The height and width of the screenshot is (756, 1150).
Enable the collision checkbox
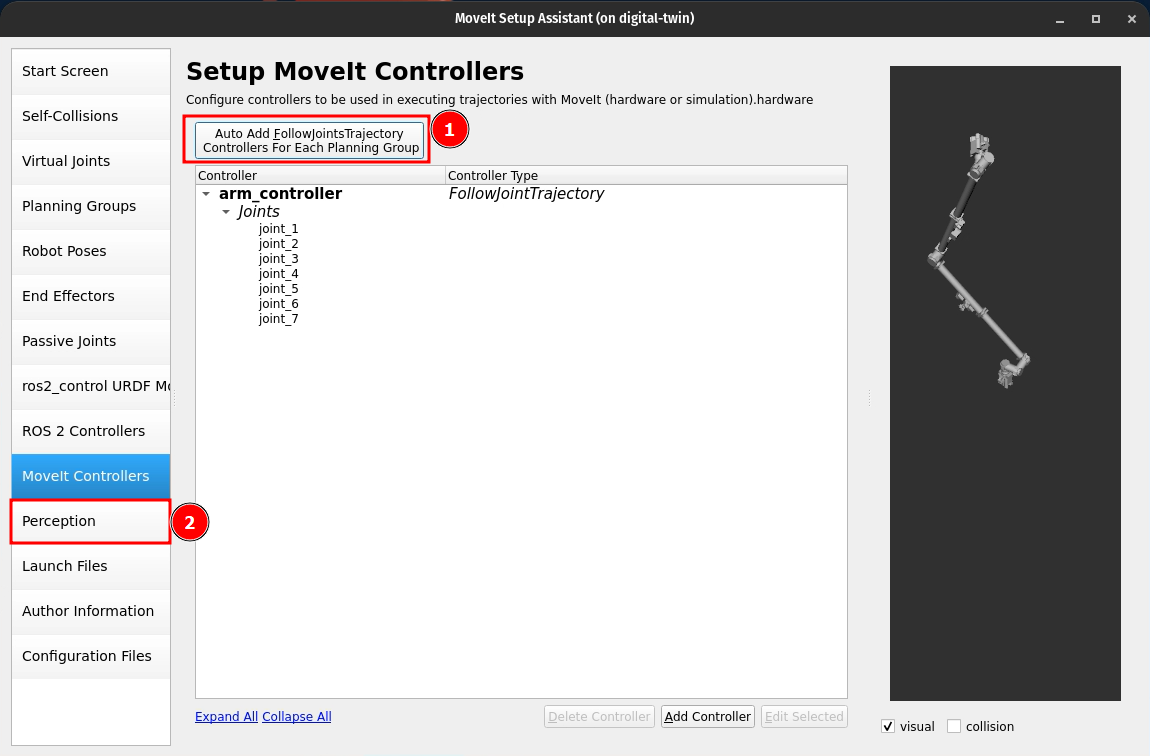click(x=954, y=726)
